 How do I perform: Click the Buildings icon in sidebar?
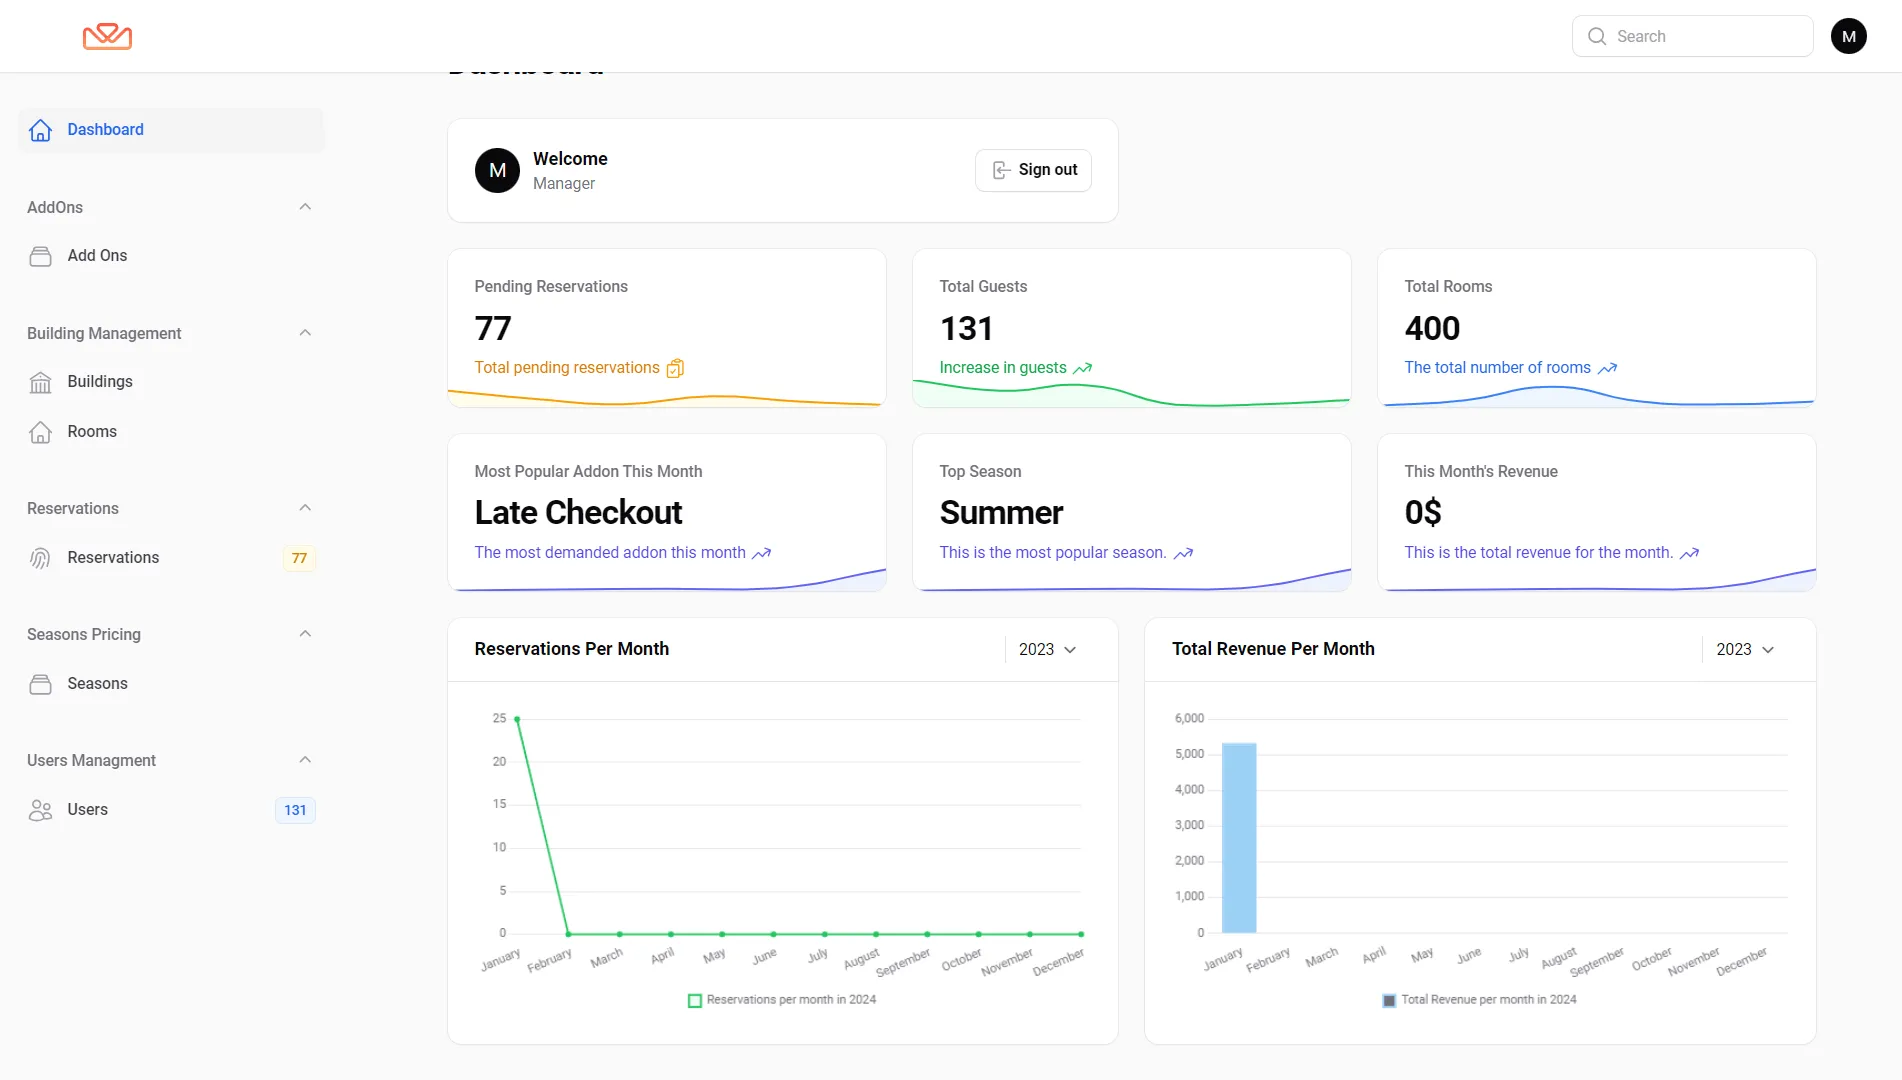tap(40, 382)
